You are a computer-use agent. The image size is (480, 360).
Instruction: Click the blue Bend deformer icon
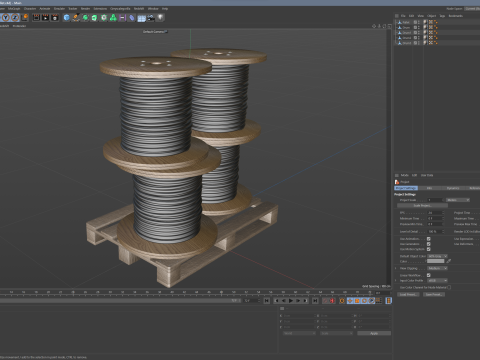coord(132,17)
